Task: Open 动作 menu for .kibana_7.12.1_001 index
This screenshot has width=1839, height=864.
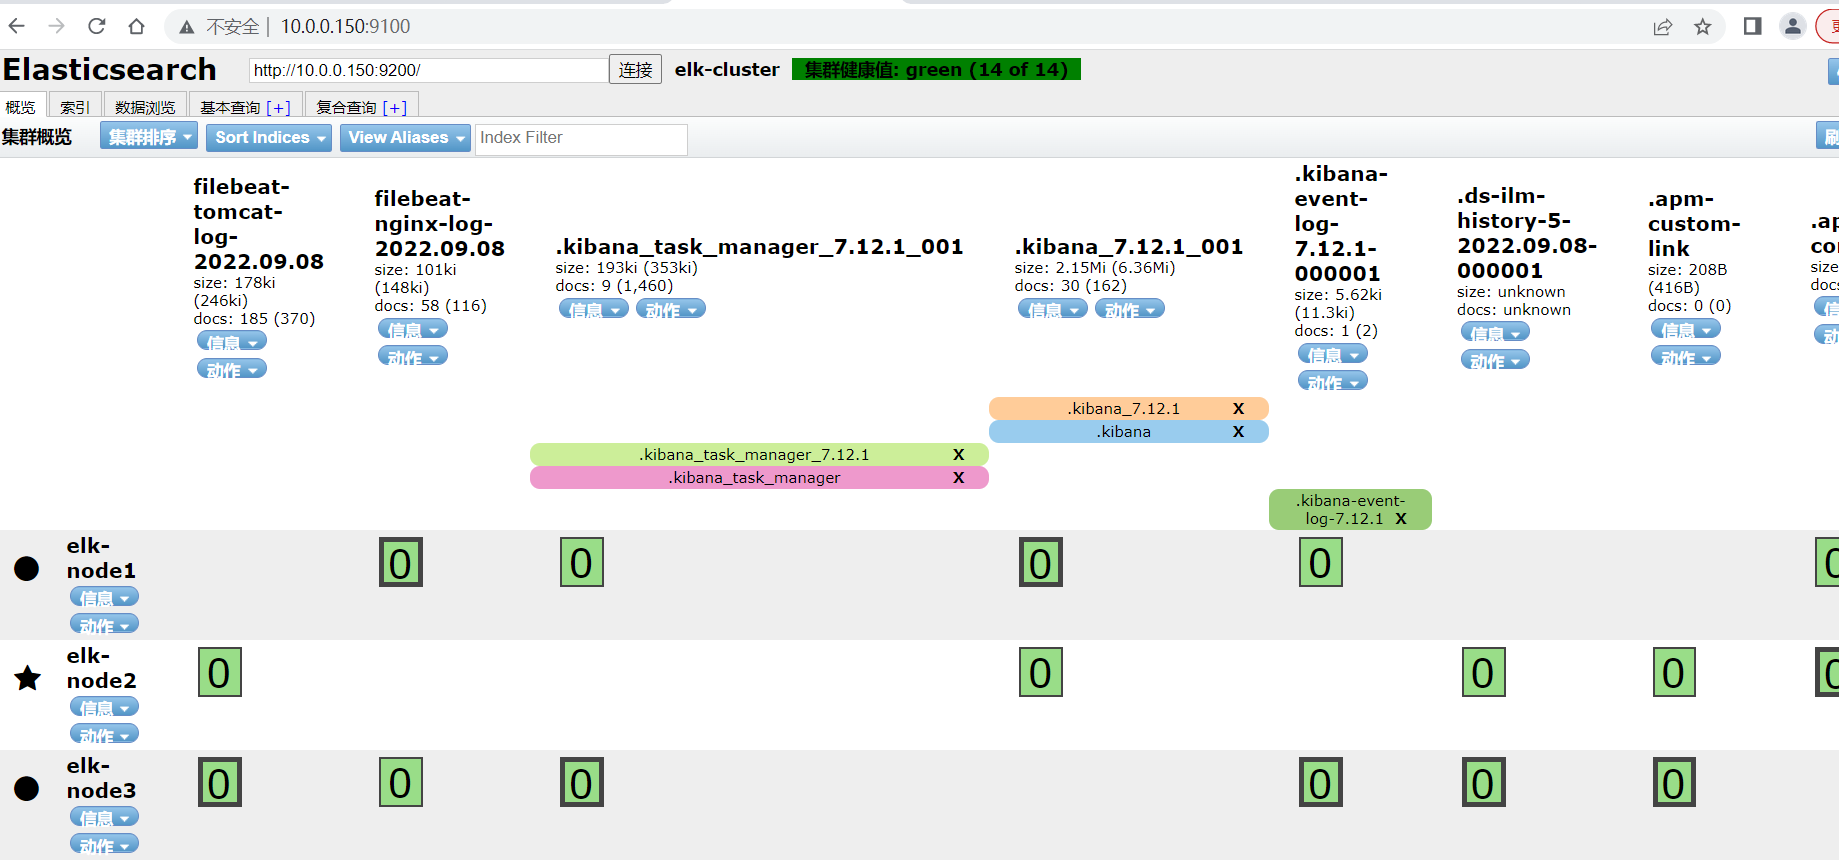Action: (1130, 310)
